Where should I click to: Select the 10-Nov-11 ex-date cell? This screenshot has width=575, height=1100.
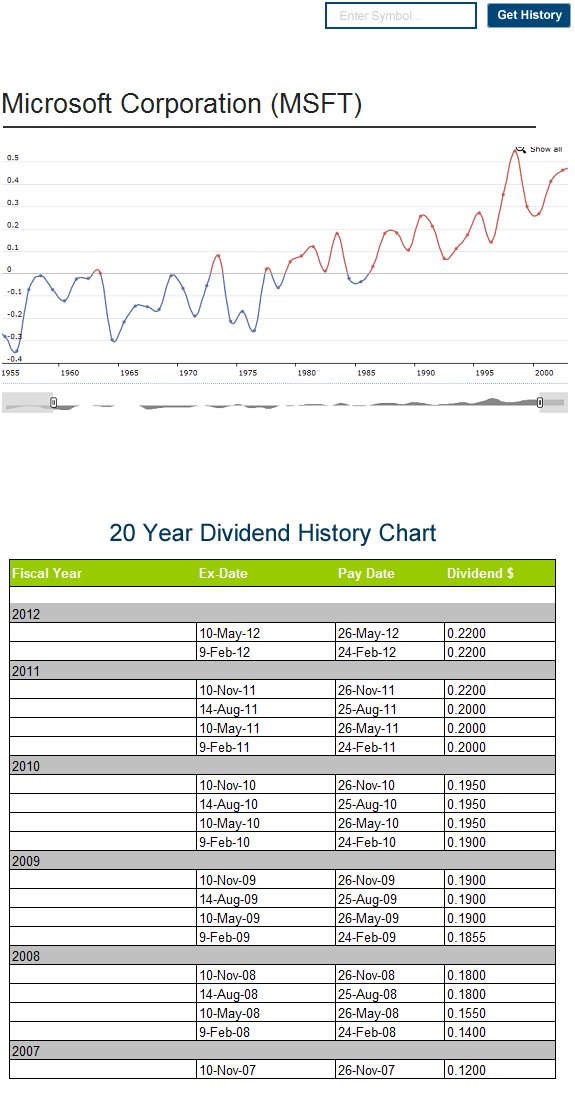266,690
